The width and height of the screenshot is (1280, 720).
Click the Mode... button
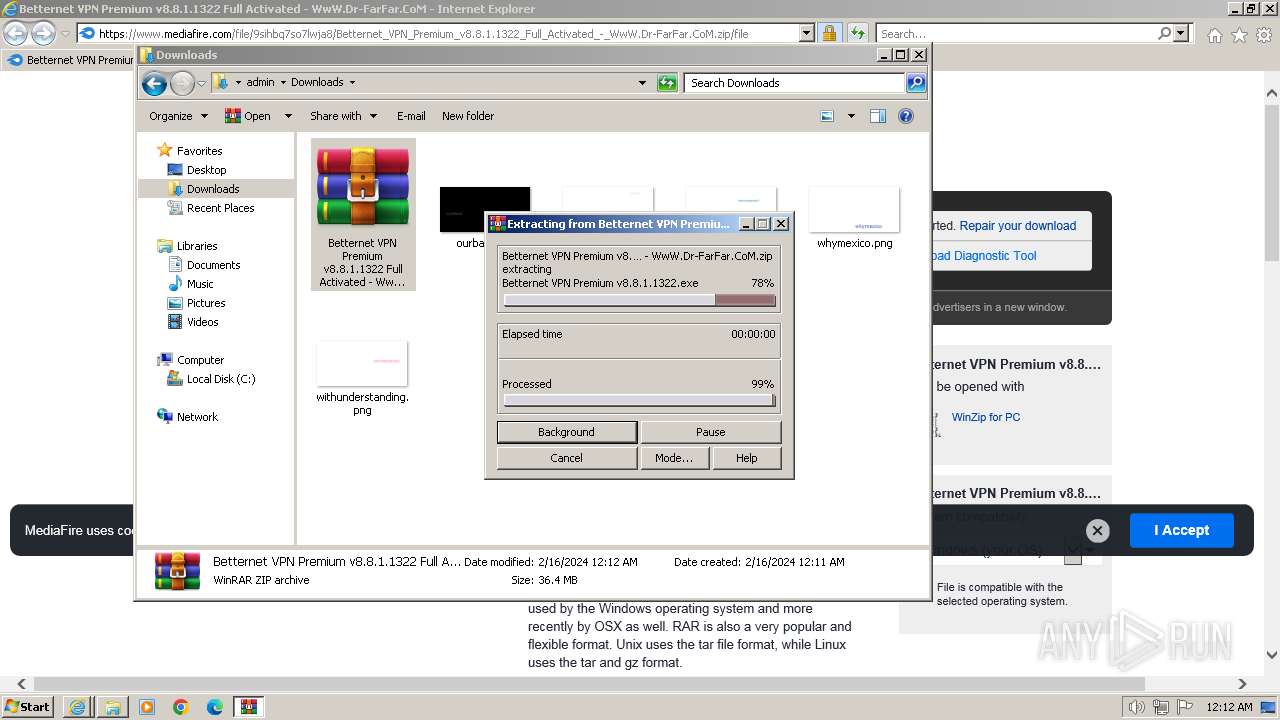click(x=674, y=458)
